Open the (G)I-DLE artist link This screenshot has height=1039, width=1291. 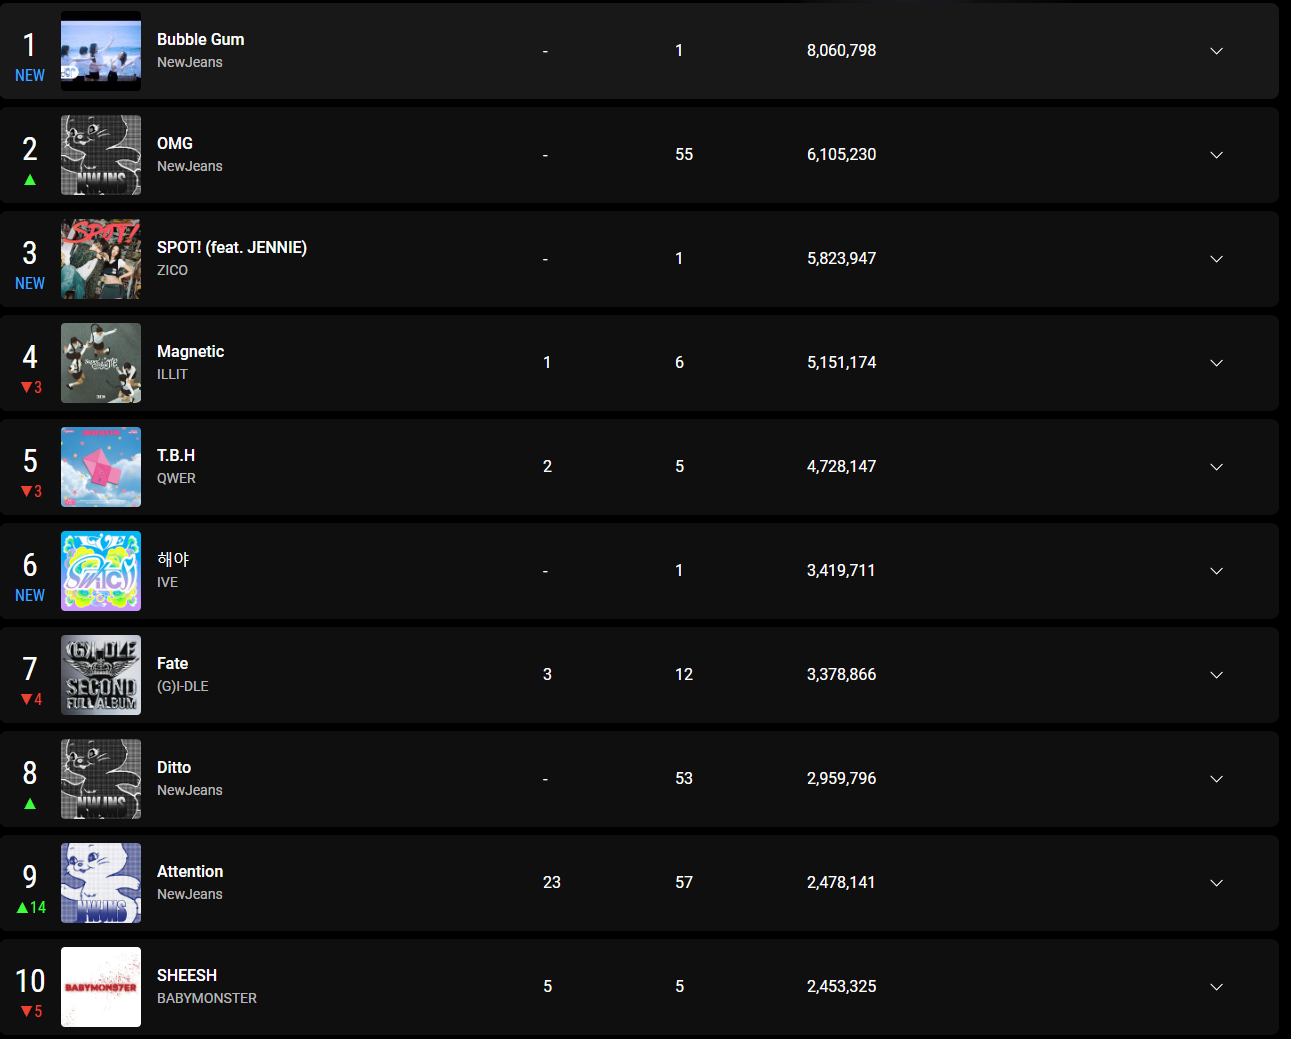tap(183, 686)
